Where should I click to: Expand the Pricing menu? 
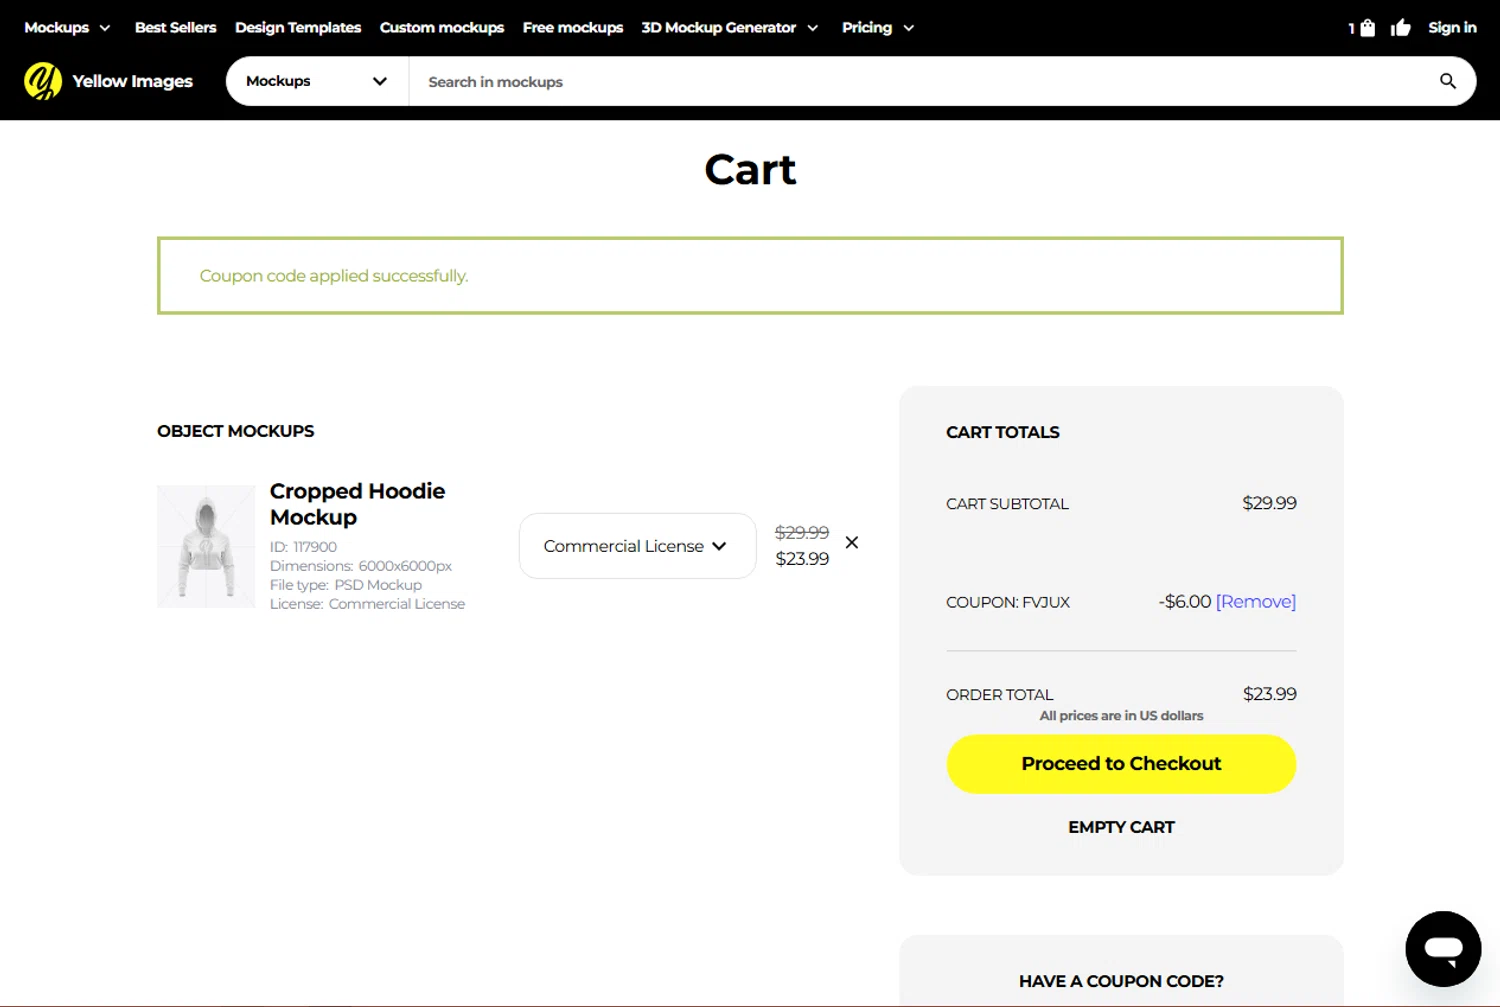(878, 28)
